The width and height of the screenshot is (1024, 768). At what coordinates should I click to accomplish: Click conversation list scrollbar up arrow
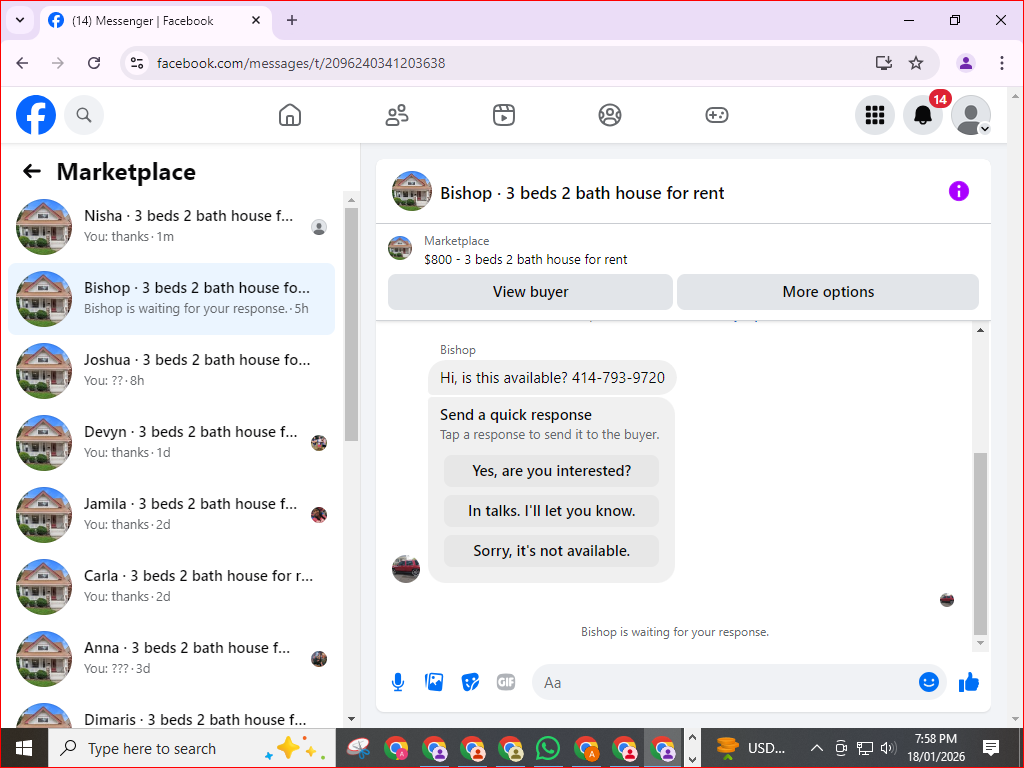point(351,200)
